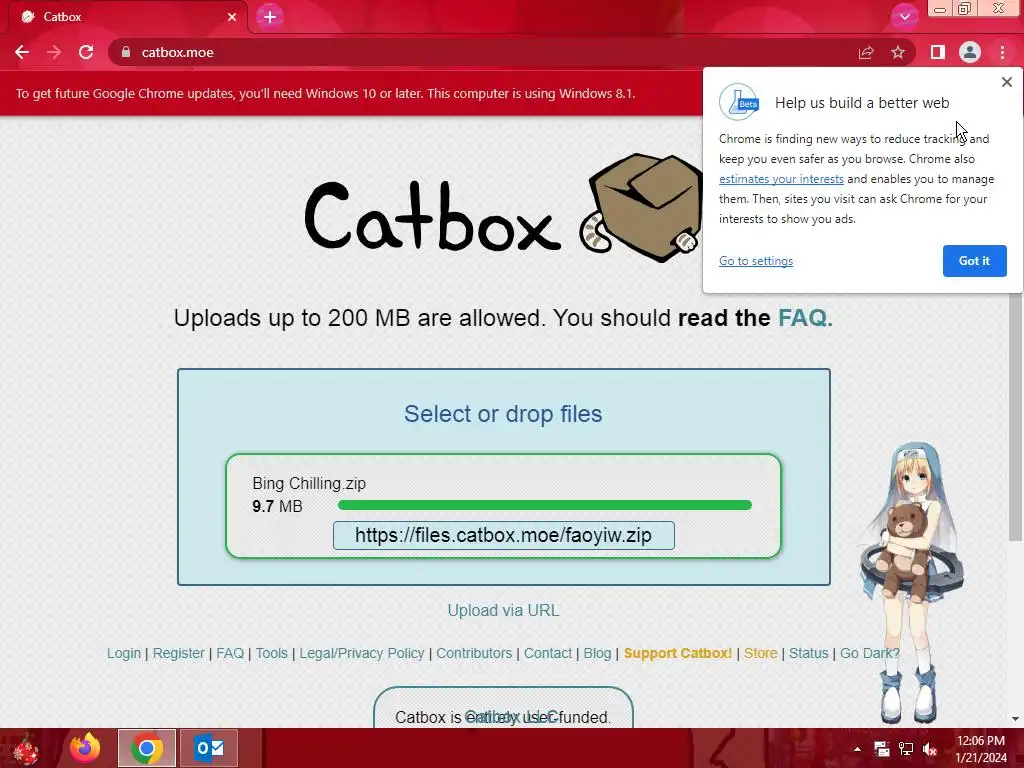This screenshot has height=768, width=1024.
Task: Click the page vertical scrollbar
Action: pos(1015,418)
